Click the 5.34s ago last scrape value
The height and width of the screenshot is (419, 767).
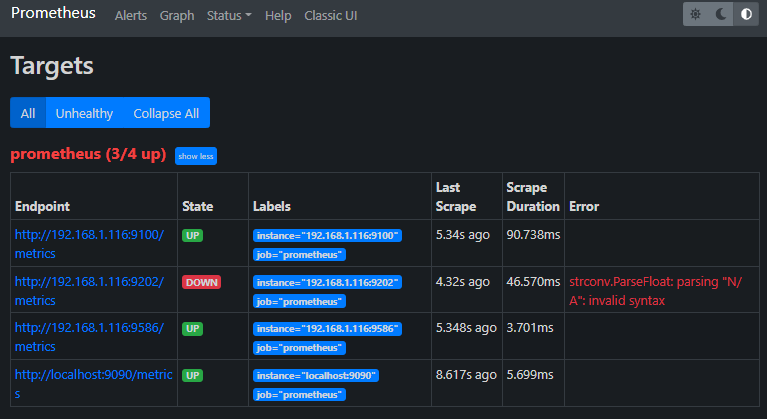[463, 235]
